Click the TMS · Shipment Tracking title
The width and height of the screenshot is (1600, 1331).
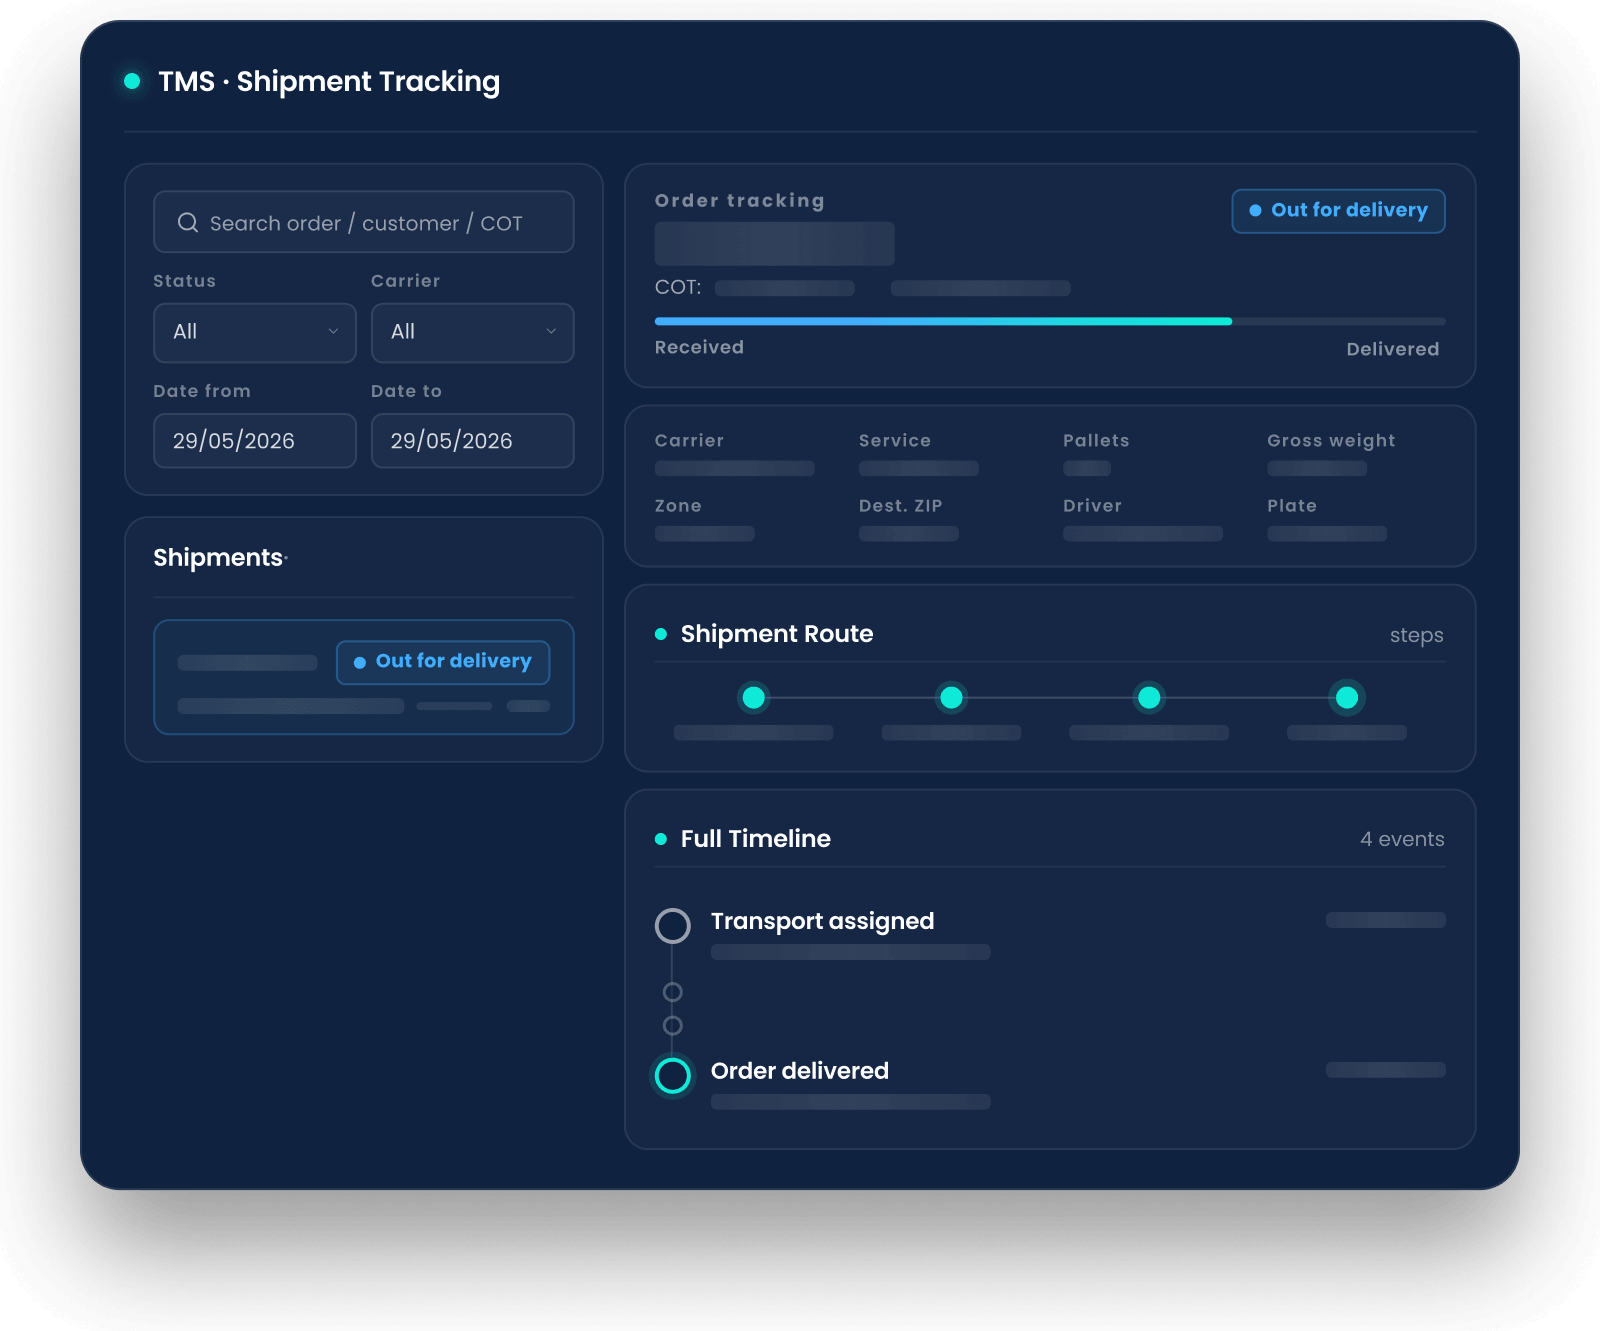(x=329, y=82)
